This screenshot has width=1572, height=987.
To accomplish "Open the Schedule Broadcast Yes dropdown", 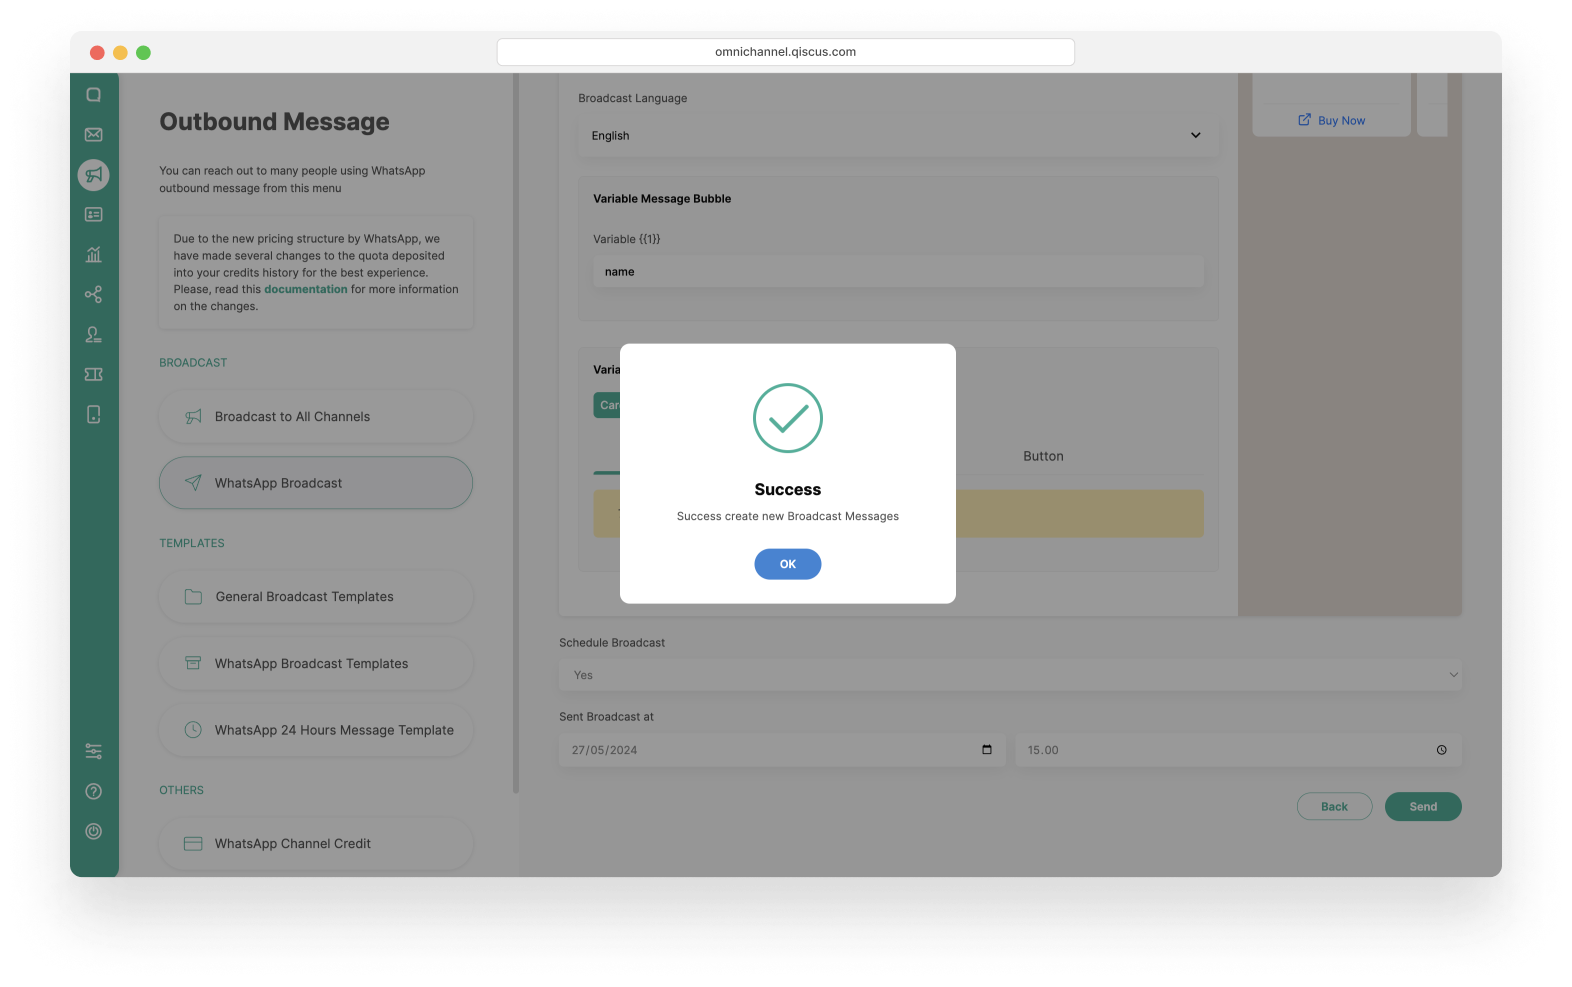I will click(x=1010, y=675).
